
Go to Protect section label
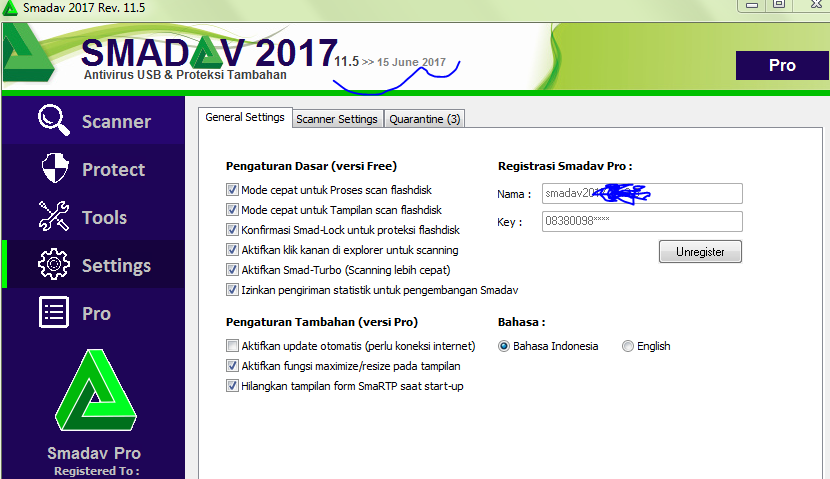[x=113, y=170]
